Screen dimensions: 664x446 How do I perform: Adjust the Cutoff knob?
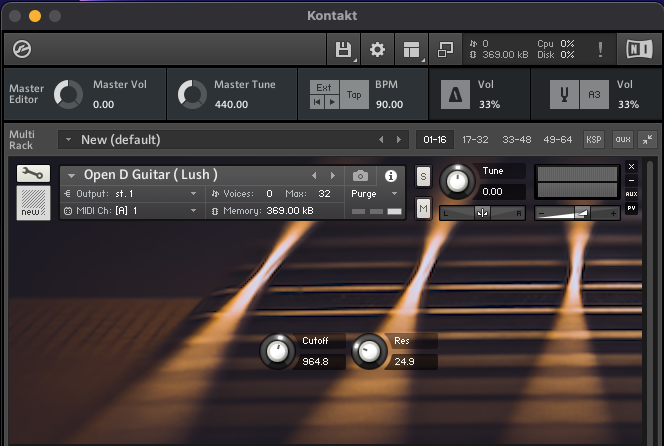click(277, 352)
